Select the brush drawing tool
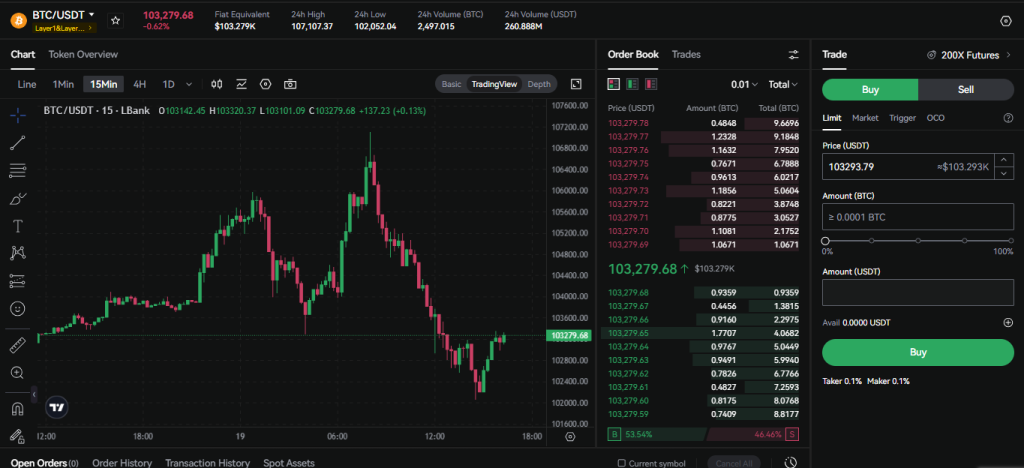This screenshot has width=1024, height=468. (x=18, y=198)
